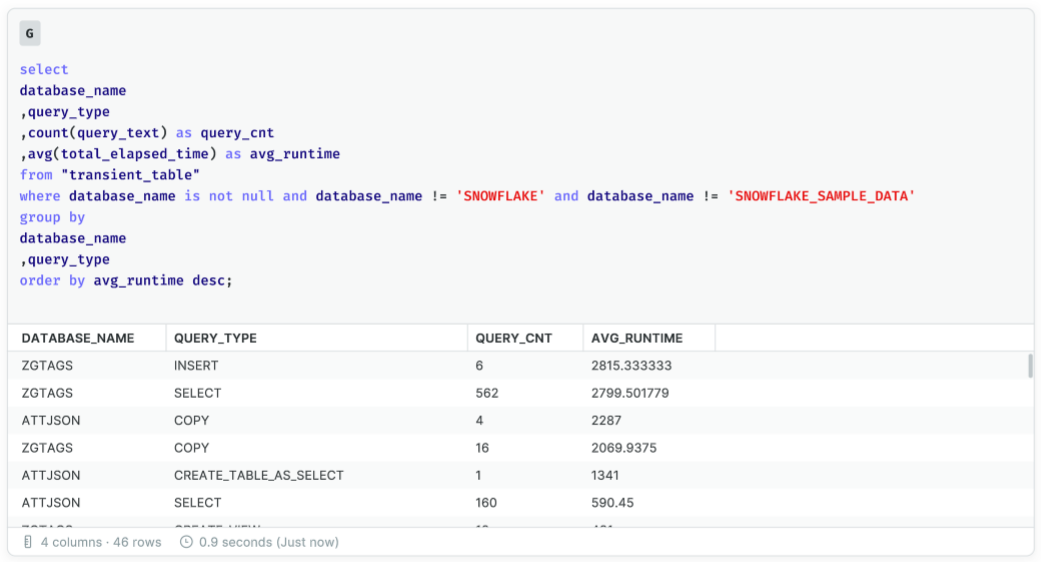
Task: Click the columns icon in status footer
Action: [x=27, y=542]
